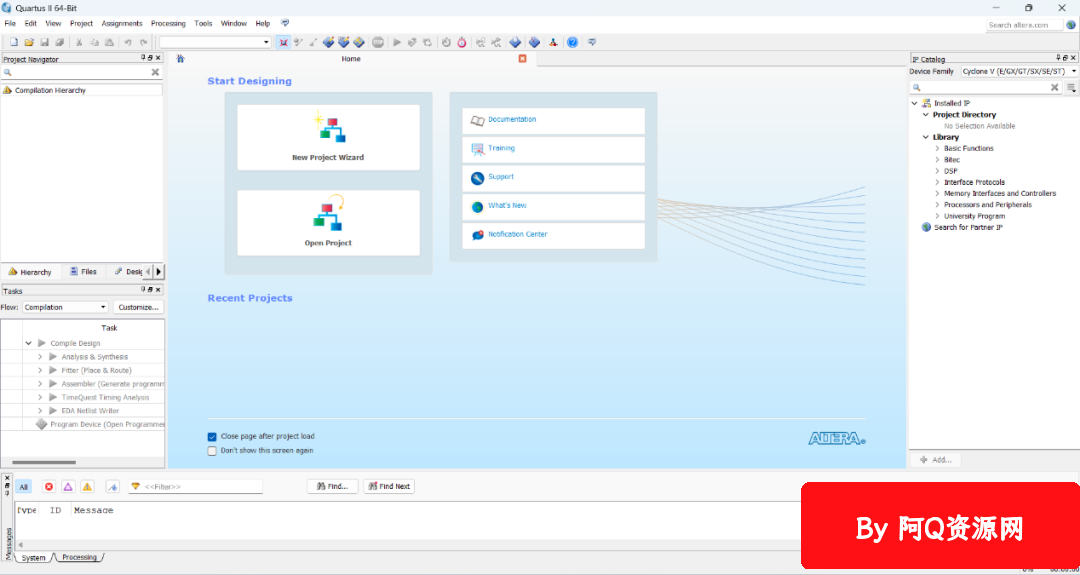The image size is (1080, 575).
Task: Toggle the purple critical warning filter
Action: (68, 487)
